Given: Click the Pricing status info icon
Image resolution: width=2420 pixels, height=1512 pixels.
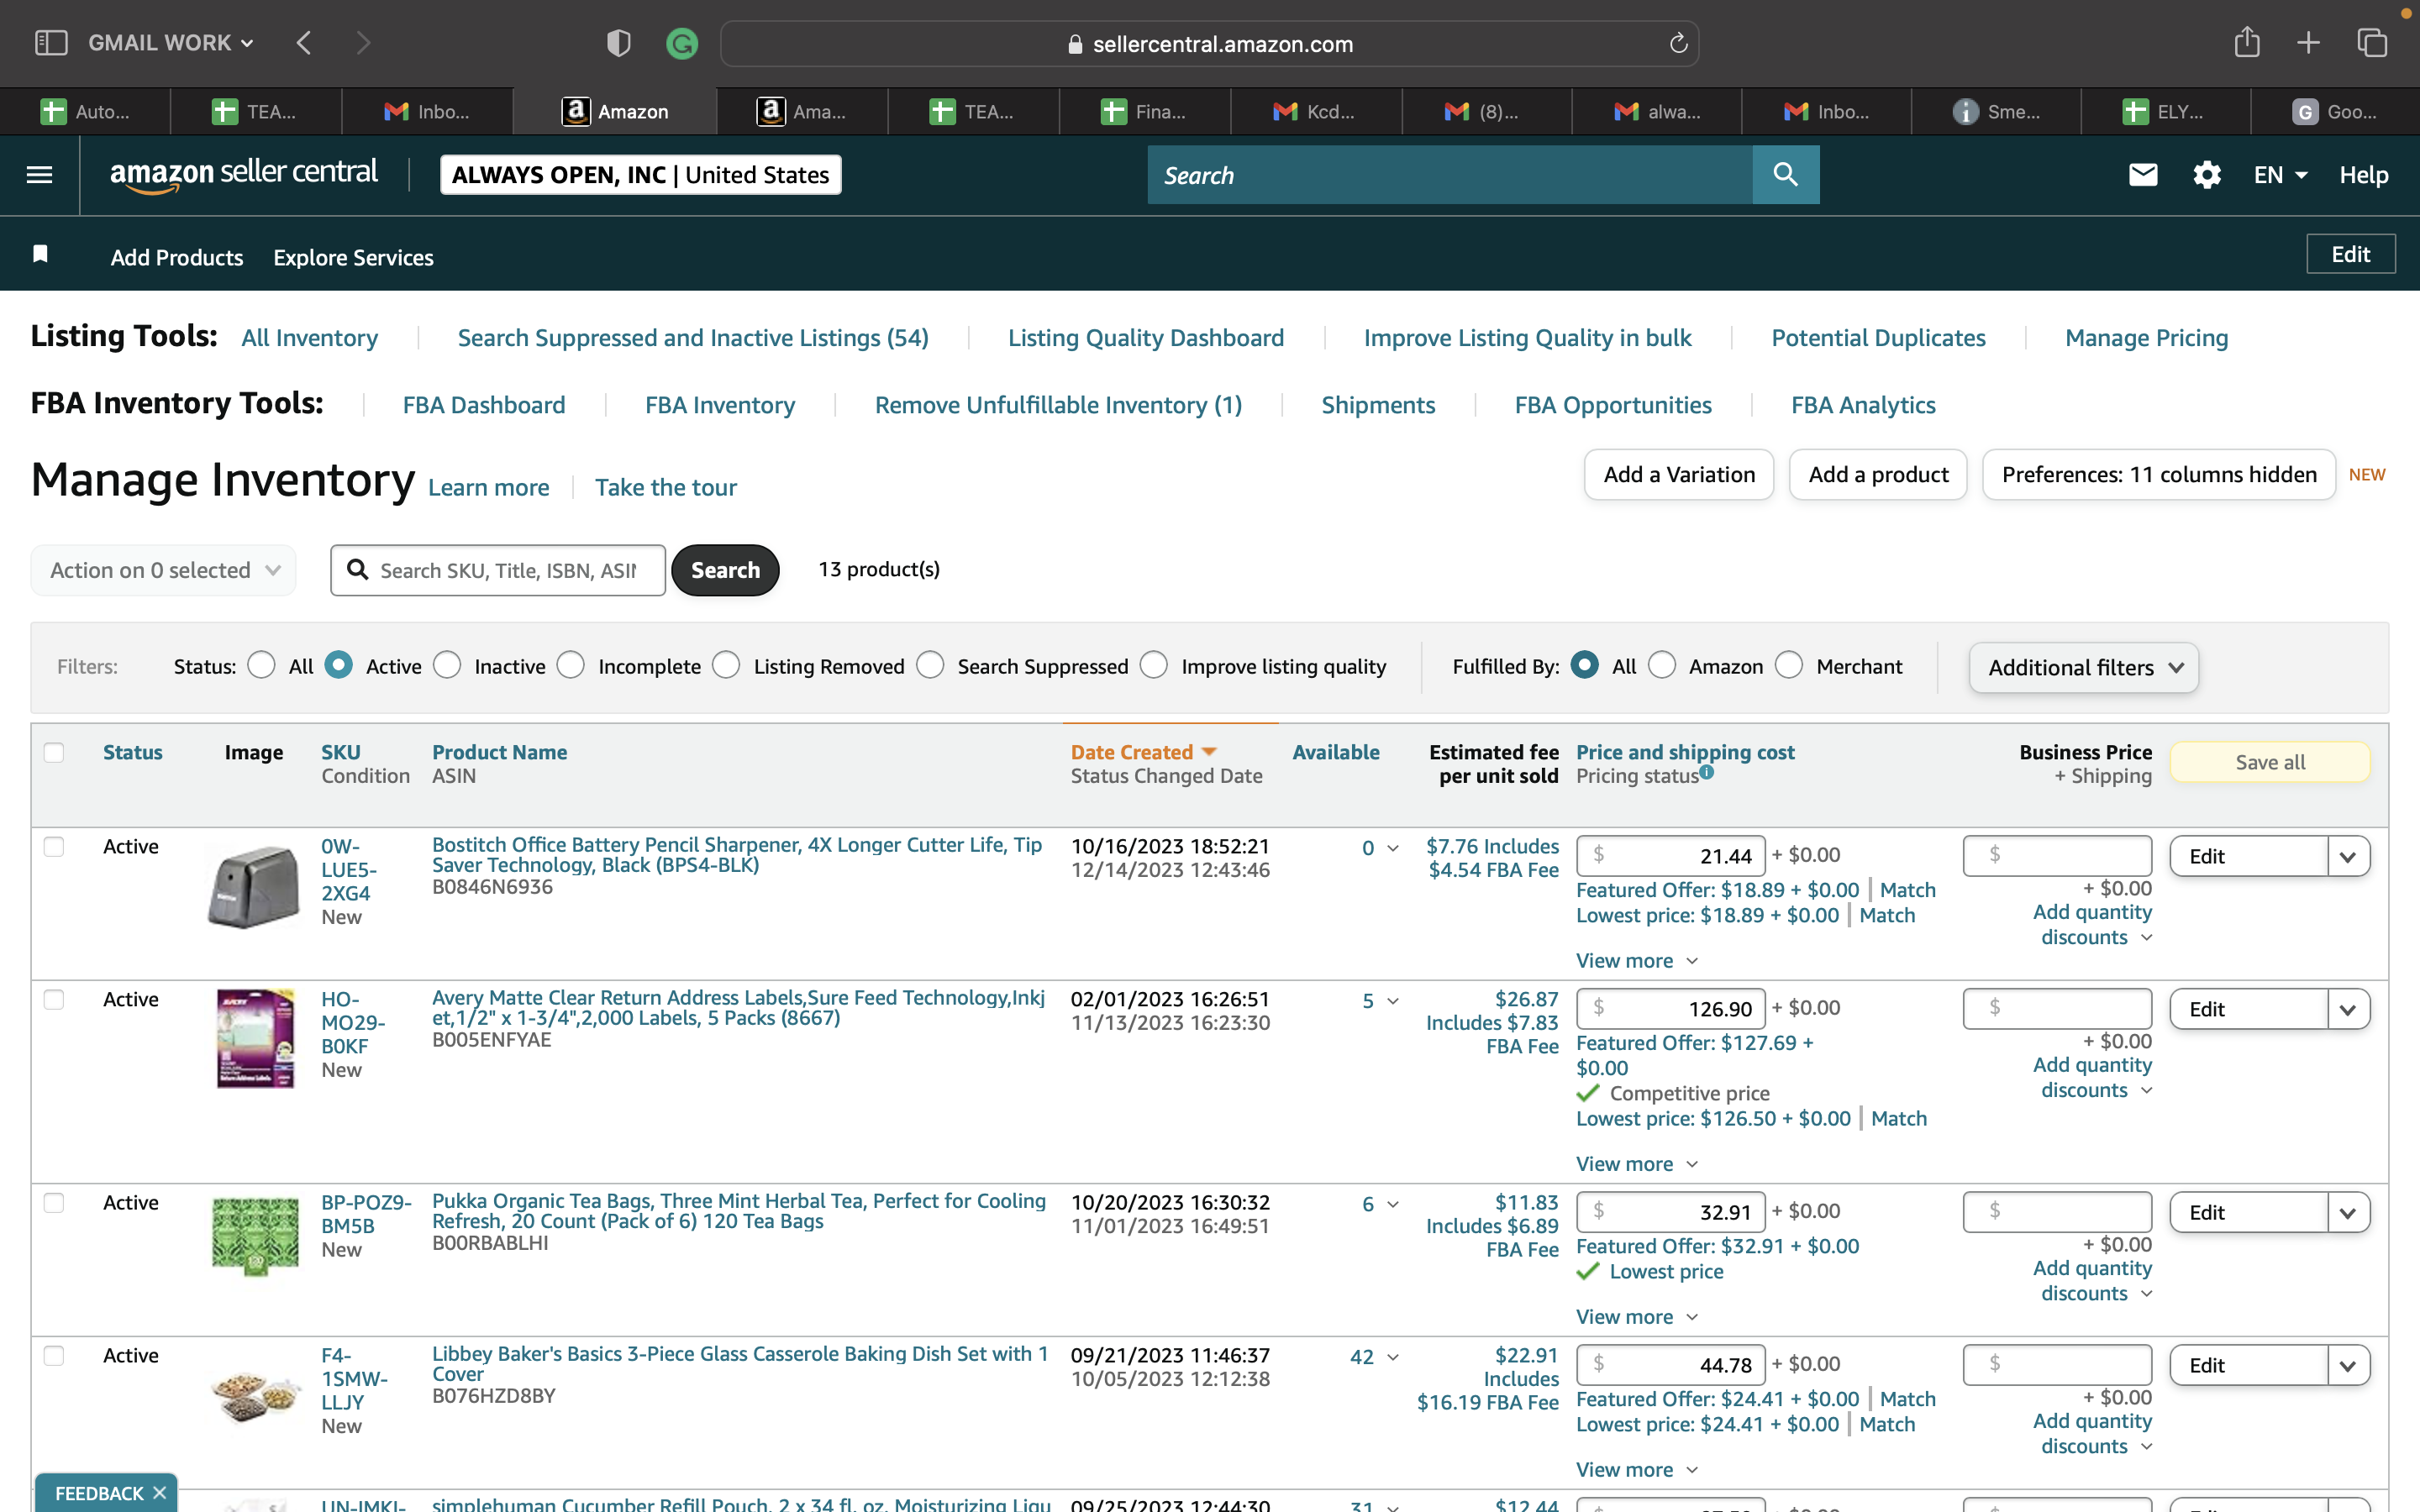Looking at the screenshot, I should (1707, 772).
